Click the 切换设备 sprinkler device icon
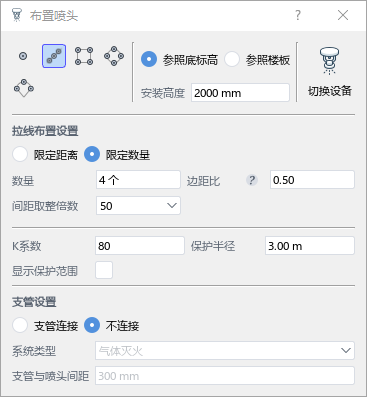 pyautogui.click(x=329, y=61)
